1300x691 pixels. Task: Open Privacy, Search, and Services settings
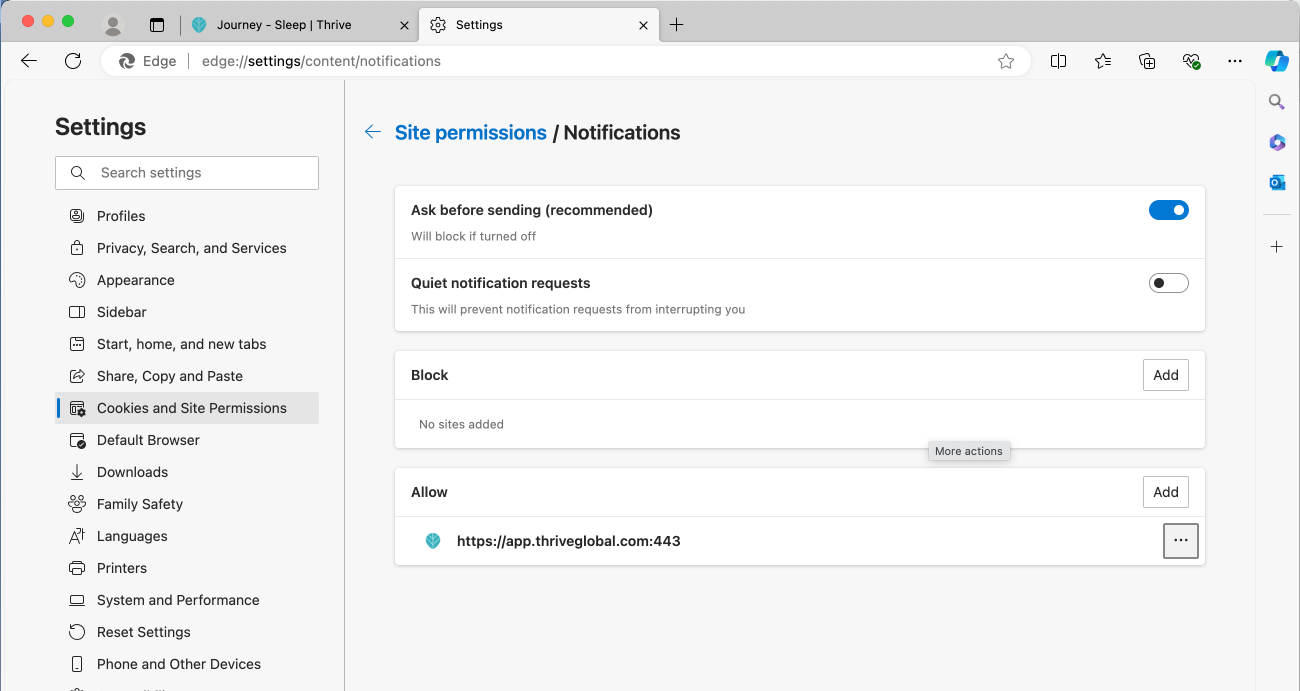(187, 248)
